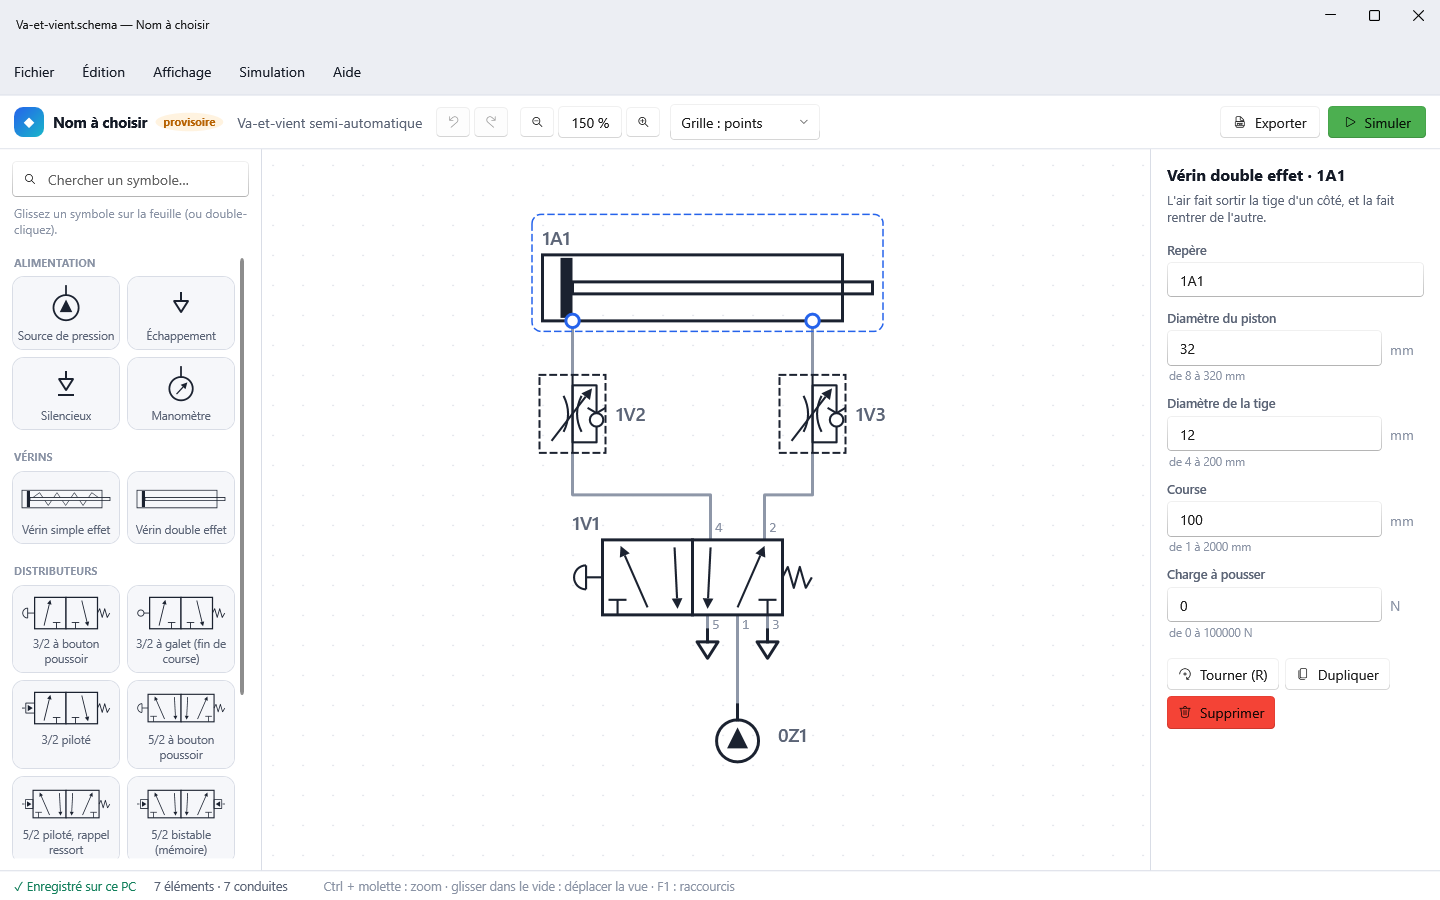Redo the undone action
Image resolution: width=1440 pixels, height=900 pixels.
click(x=491, y=122)
